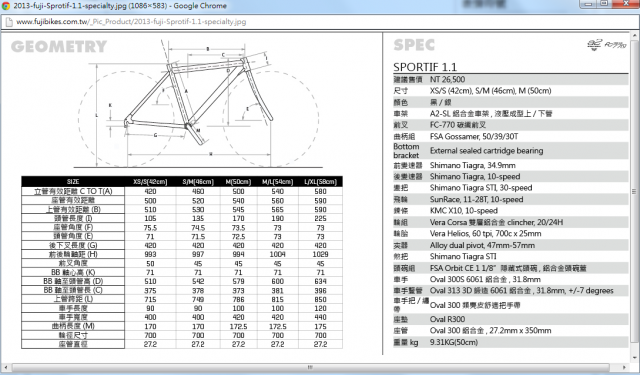The width and height of the screenshot is (640, 375).
Task: Click the sizes text XS/S (42cm), S/M (46cm)
Action: click(x=490, y=91)
